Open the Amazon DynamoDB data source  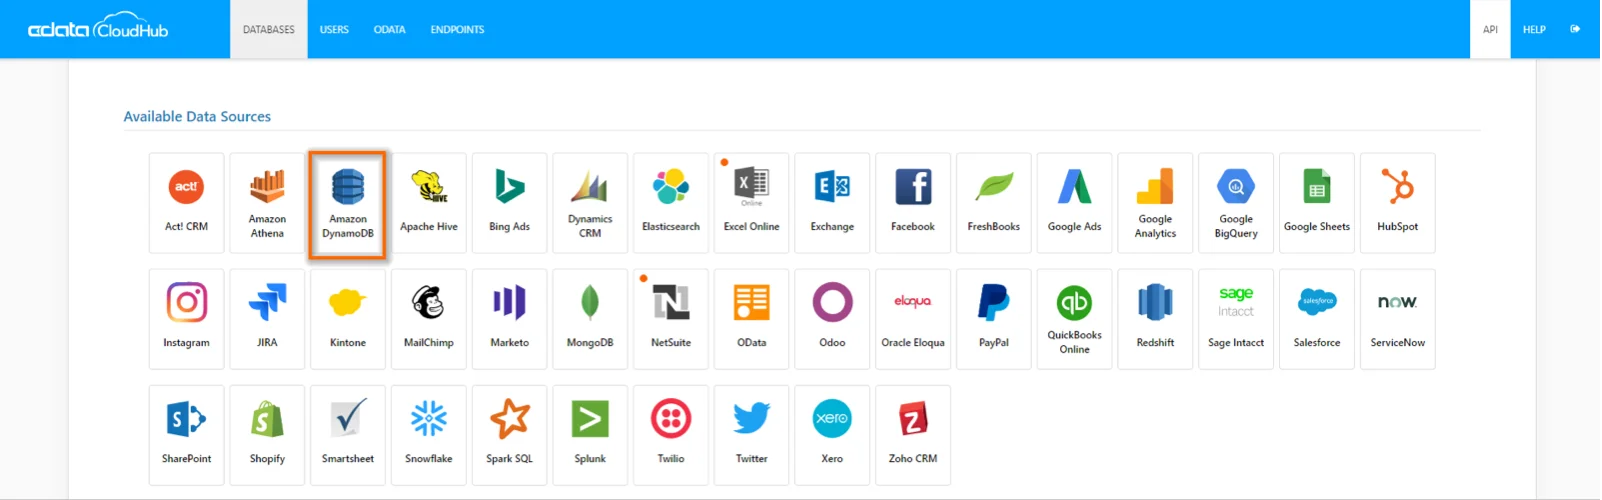tap(348, 203)
